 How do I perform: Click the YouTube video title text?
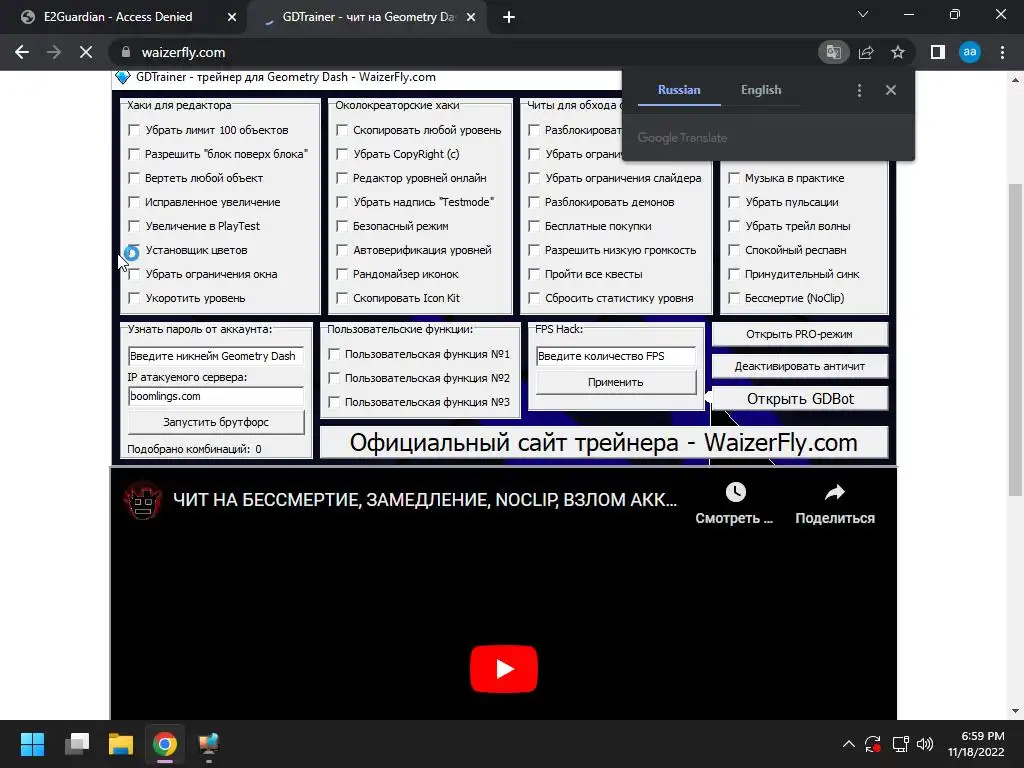click(x=424, y=500)
